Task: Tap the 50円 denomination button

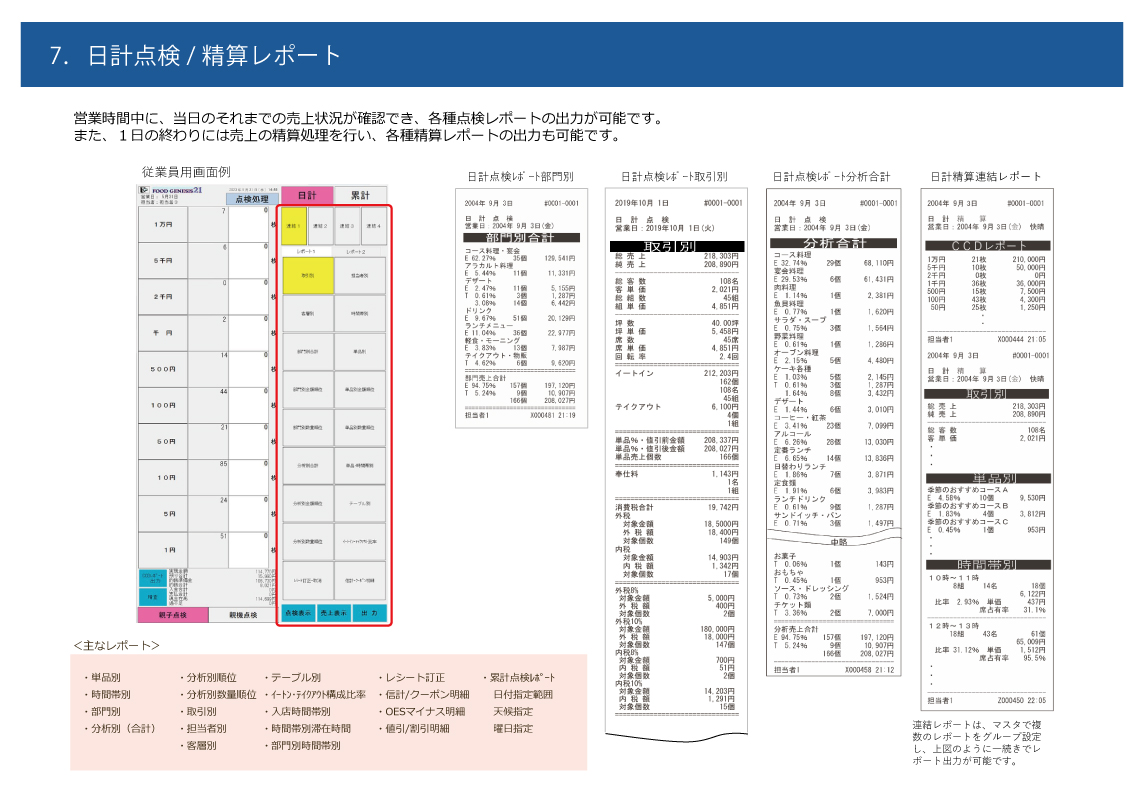Action: (x=163, y=442)
